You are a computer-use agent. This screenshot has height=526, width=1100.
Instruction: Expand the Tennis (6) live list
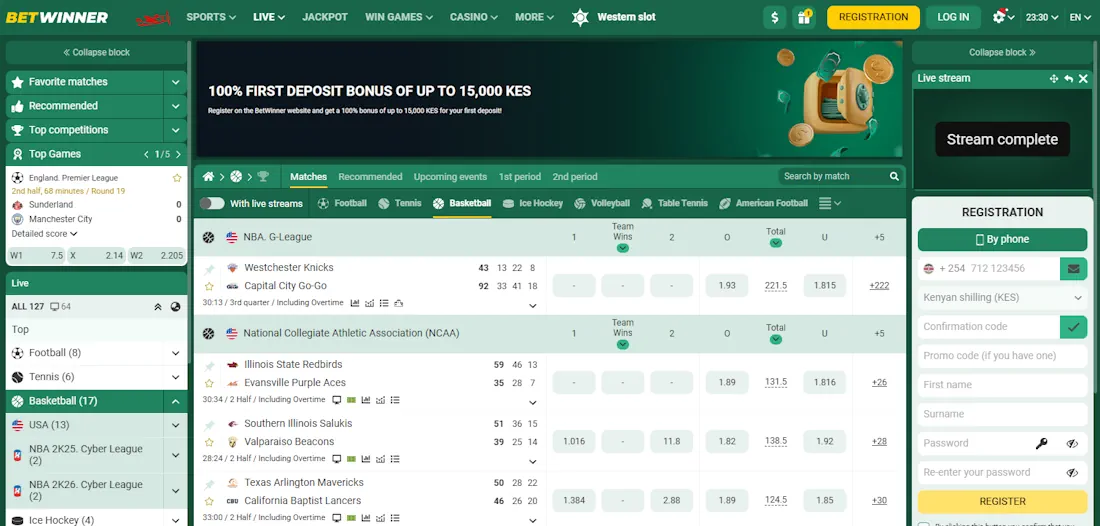(x=175, y=377)
